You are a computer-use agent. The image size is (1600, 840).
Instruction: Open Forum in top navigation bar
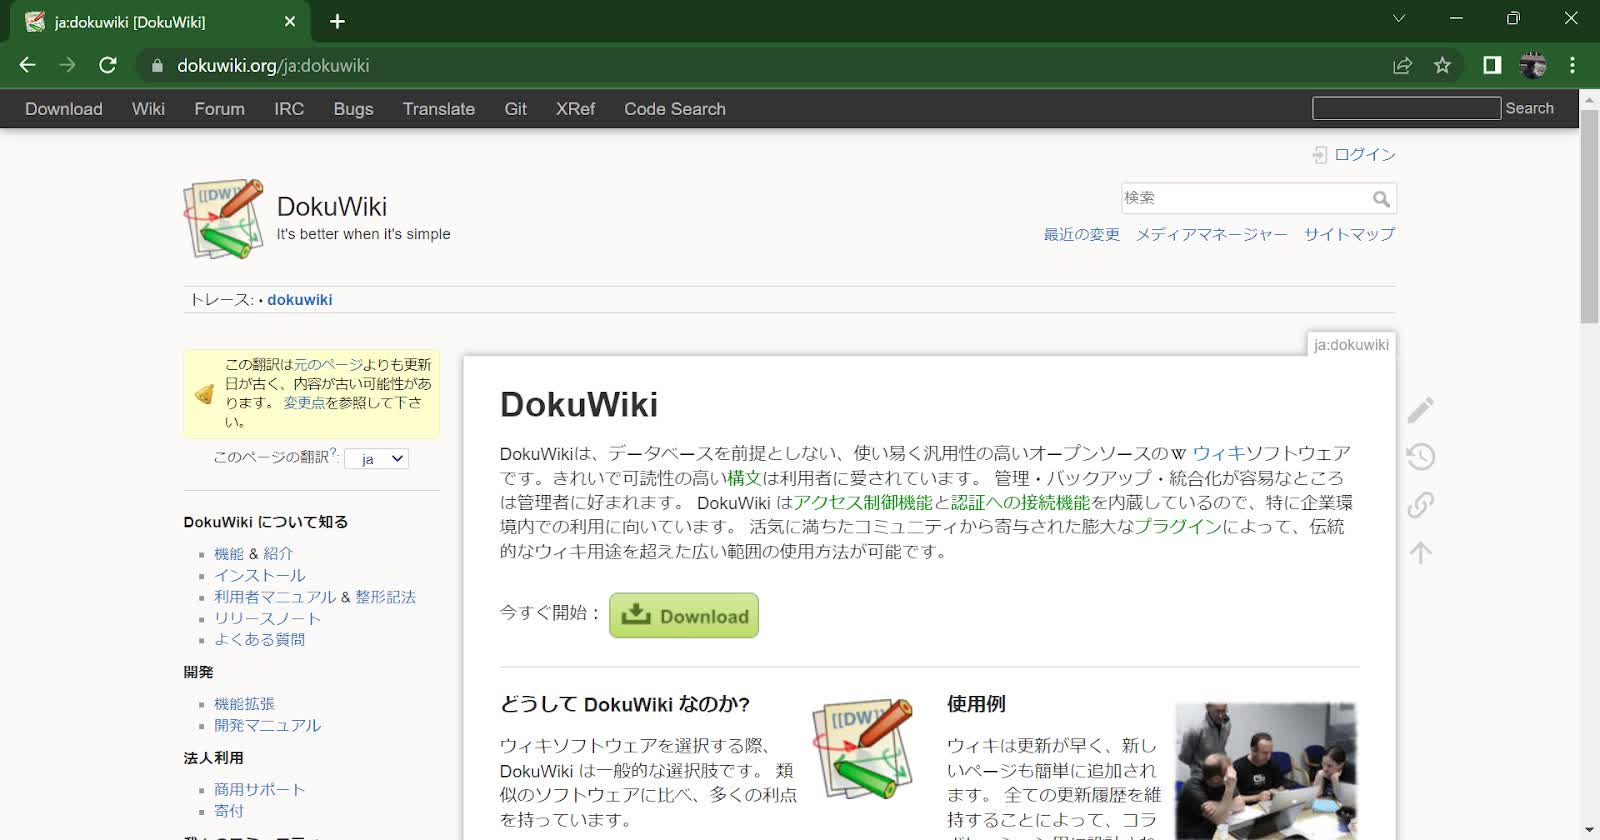[219, 109]
